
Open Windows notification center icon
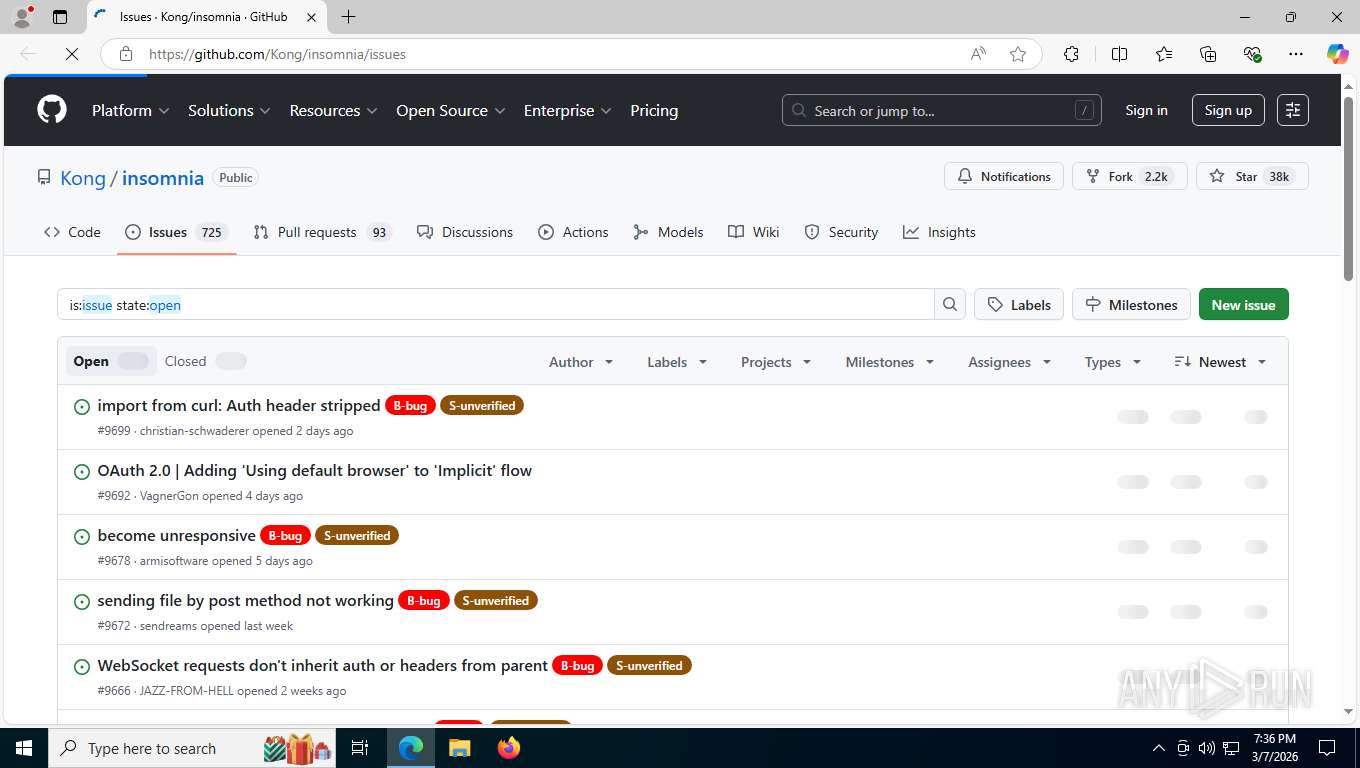pos(1327,748)
